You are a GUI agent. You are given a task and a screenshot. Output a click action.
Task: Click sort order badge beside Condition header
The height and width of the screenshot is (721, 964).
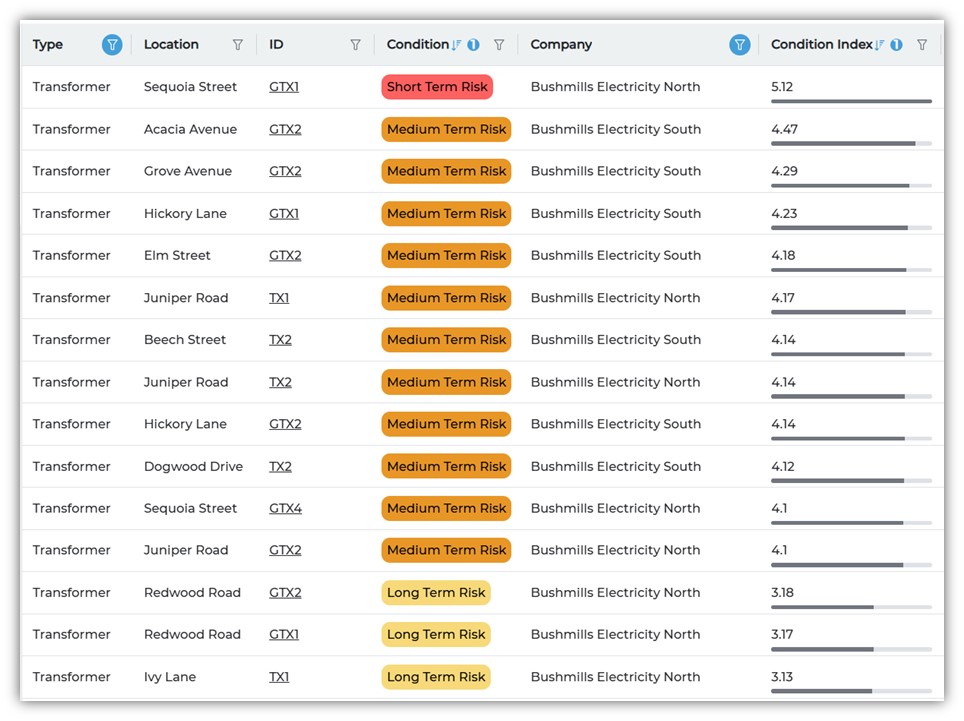(473, 45)
